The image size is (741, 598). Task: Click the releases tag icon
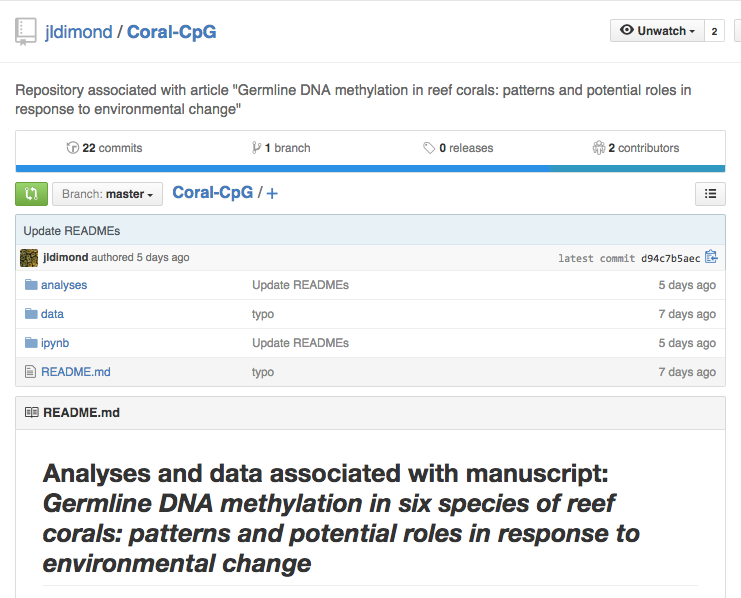pyautogui.click(x=429, y=148)
